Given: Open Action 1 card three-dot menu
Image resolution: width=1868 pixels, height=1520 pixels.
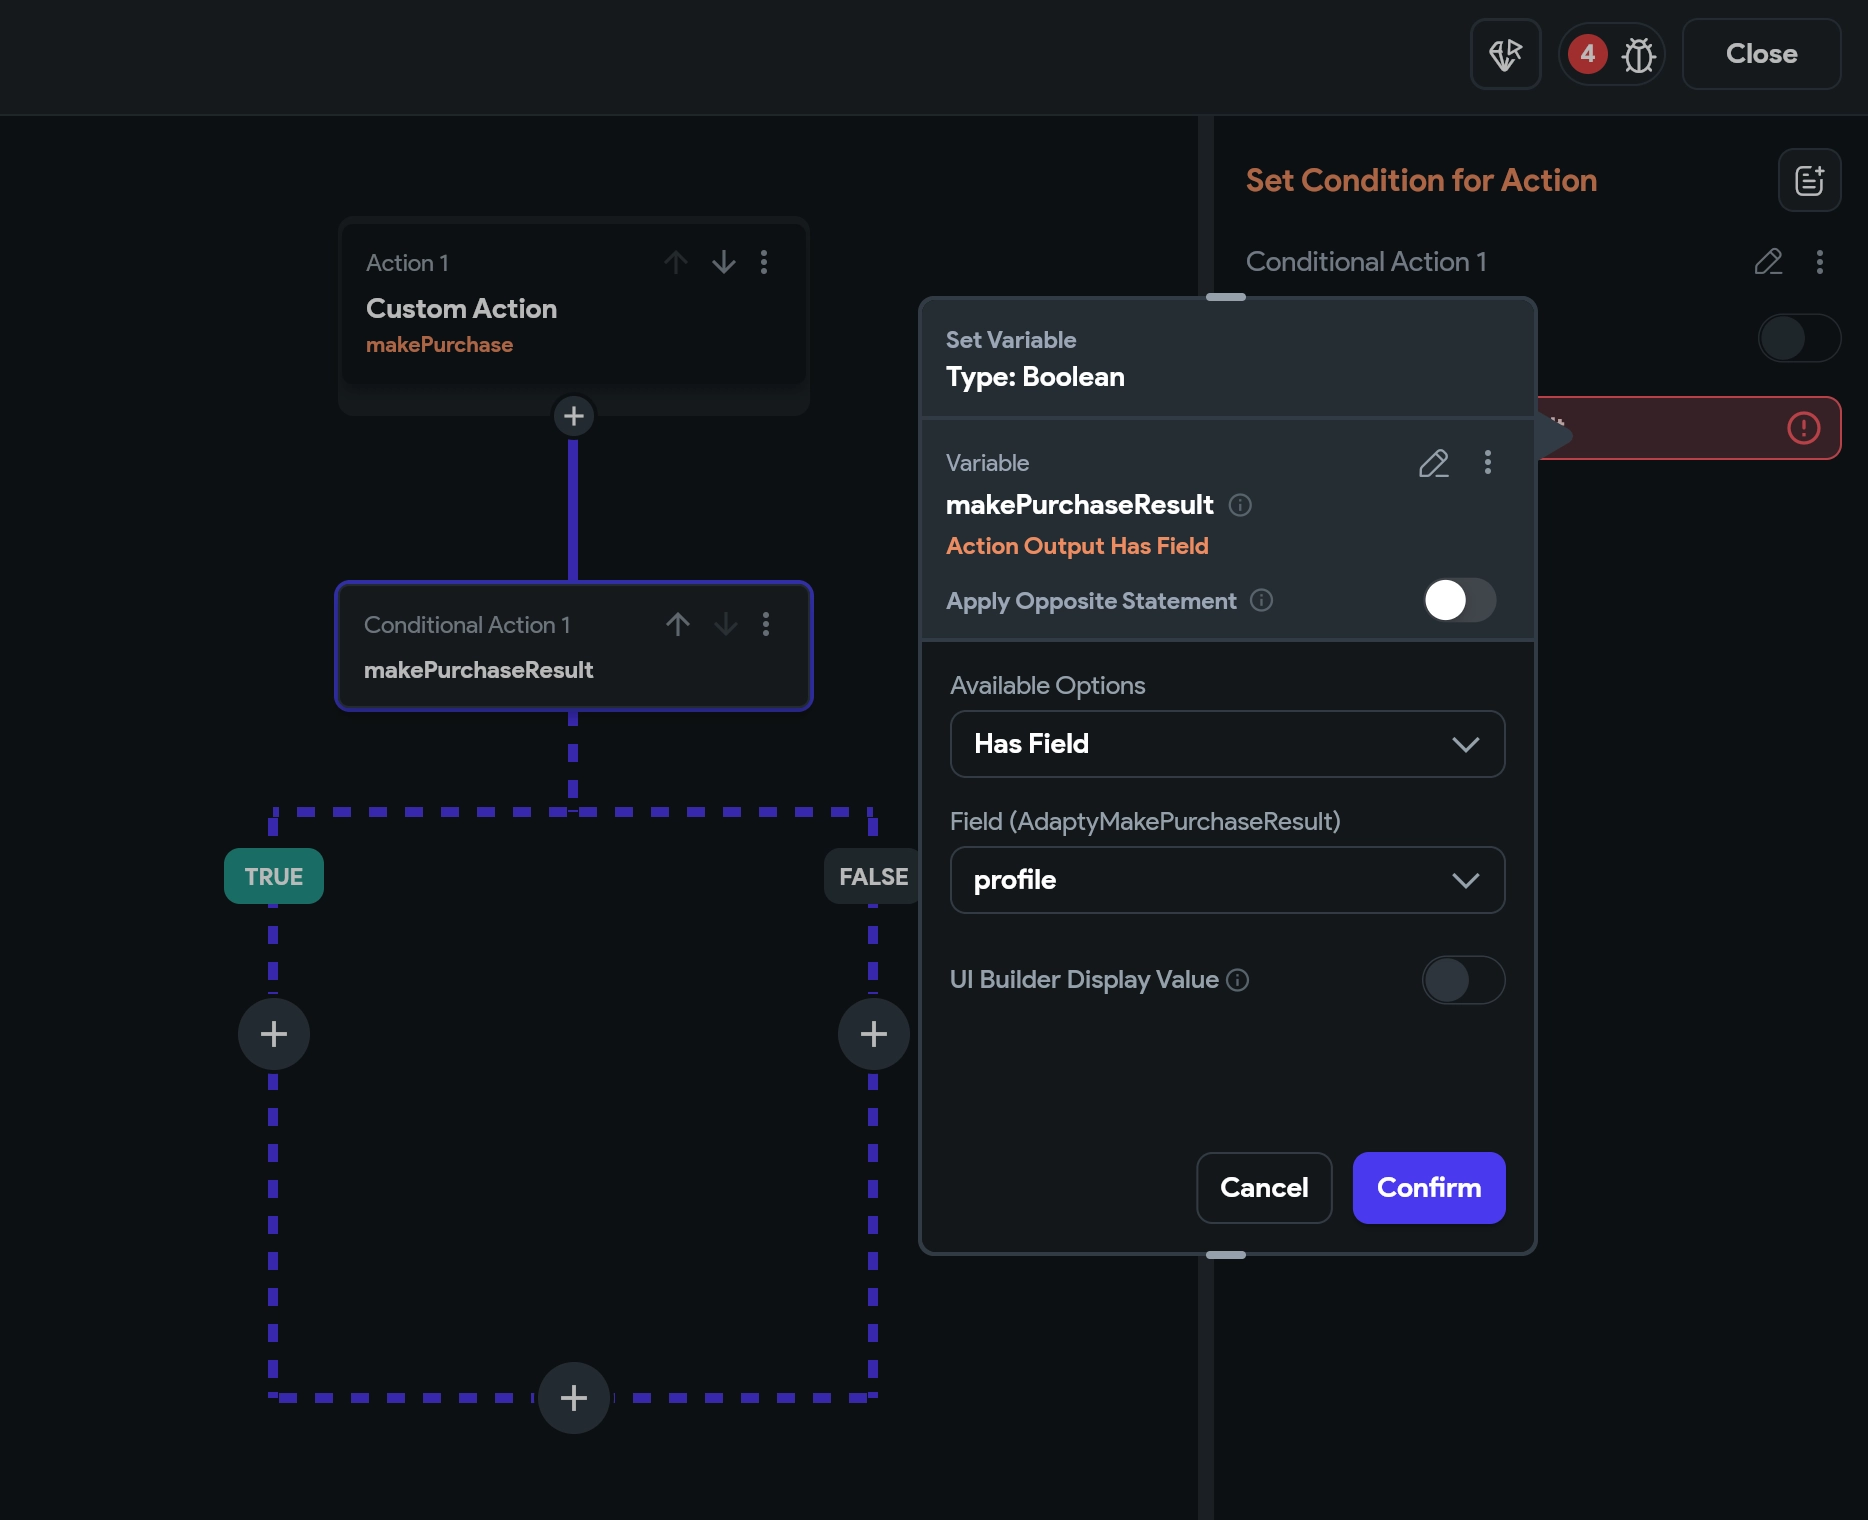Looking at the screenshot, I should pos(764,262).
